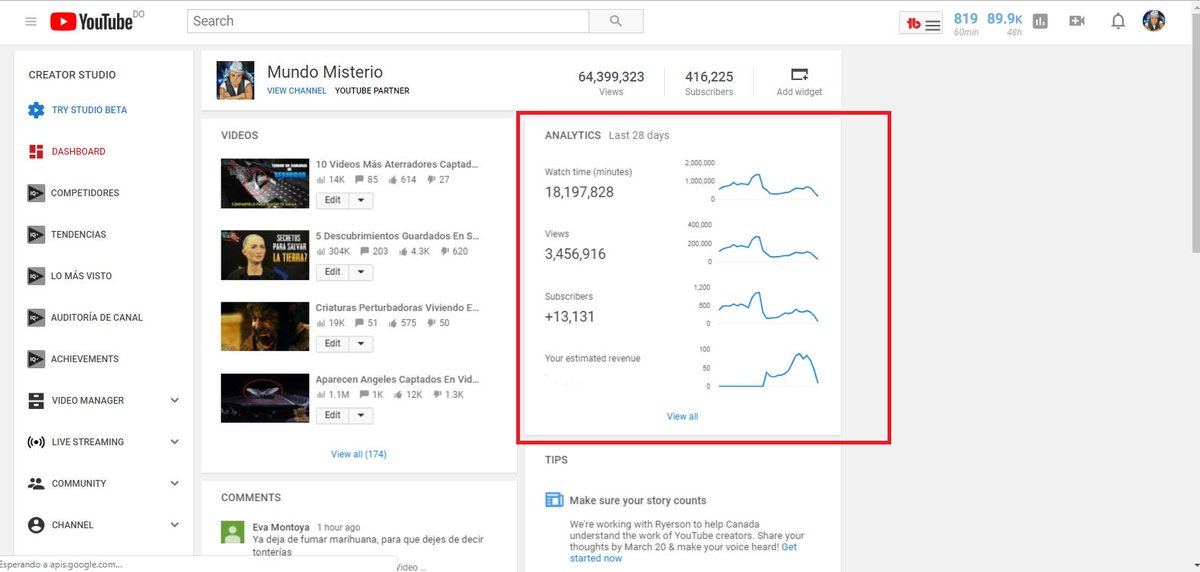Screen dimensions: 1200x572
Task: Click Edit for Aparecen Angeles Captados
Action: click(332, 415)
